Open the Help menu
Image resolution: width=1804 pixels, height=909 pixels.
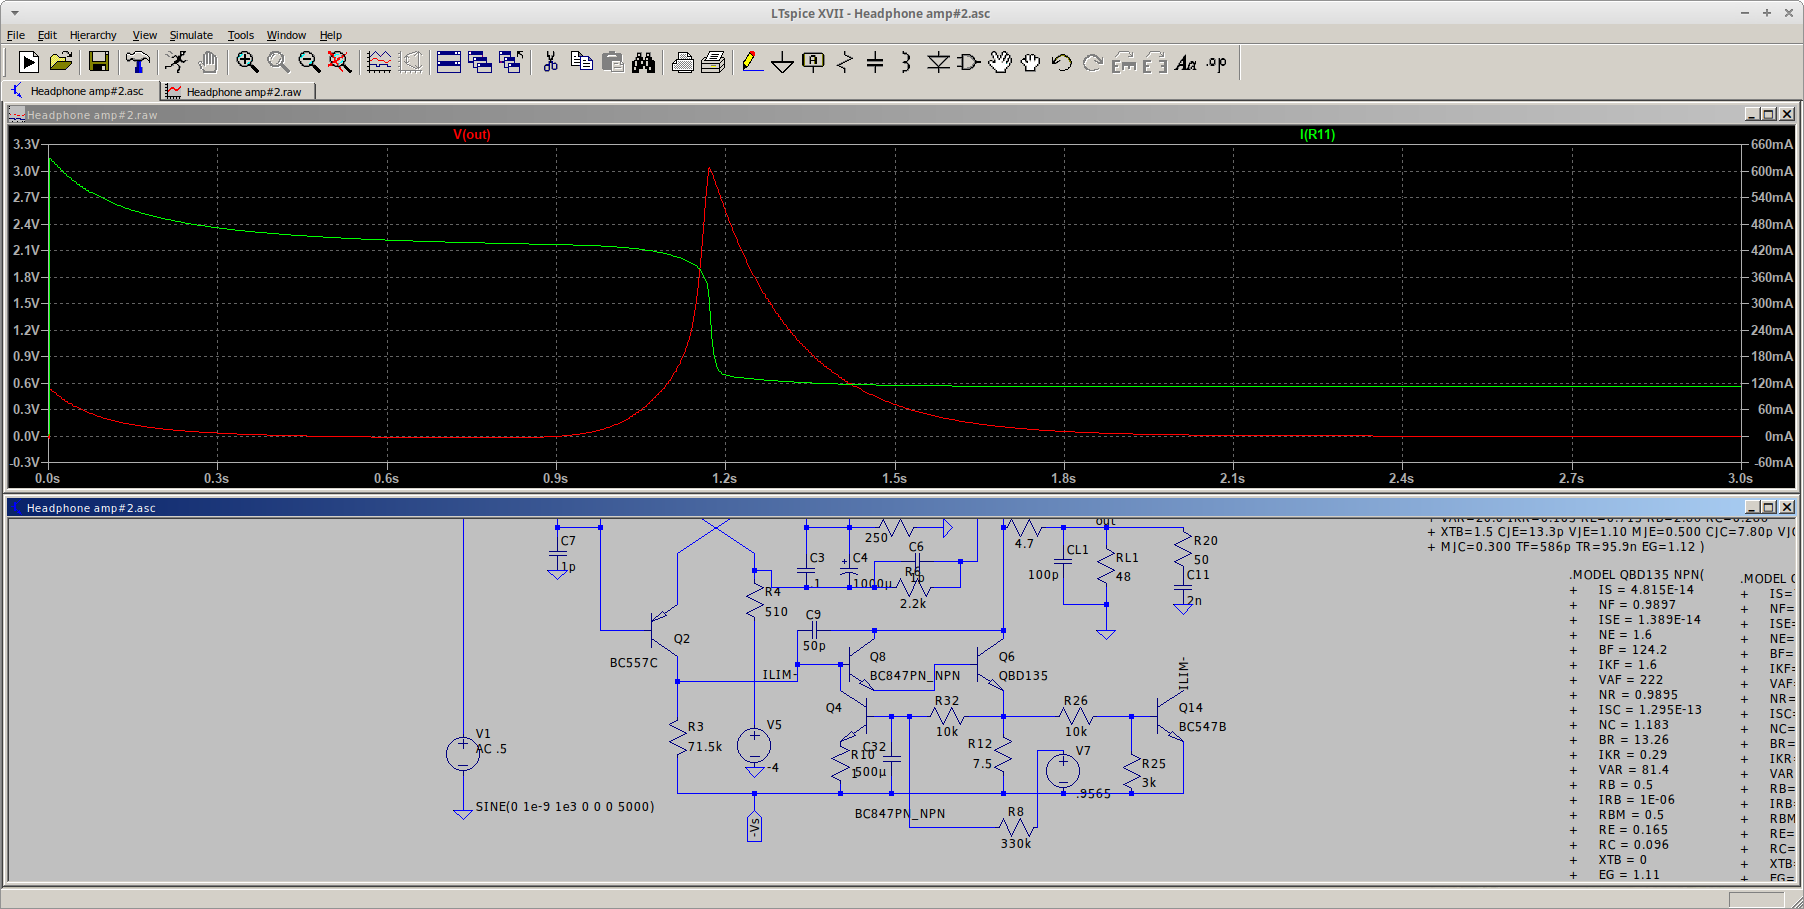click(331, 35)
